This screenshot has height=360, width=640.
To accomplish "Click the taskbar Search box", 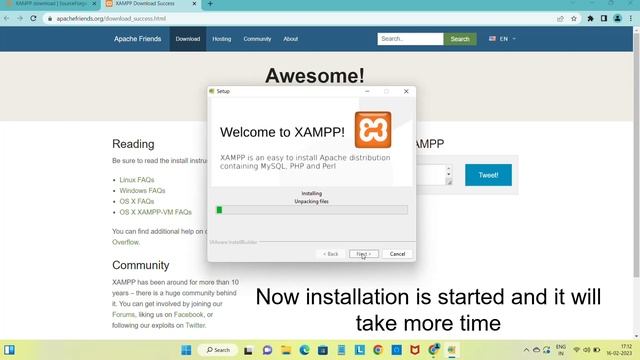I will [218, 350].
